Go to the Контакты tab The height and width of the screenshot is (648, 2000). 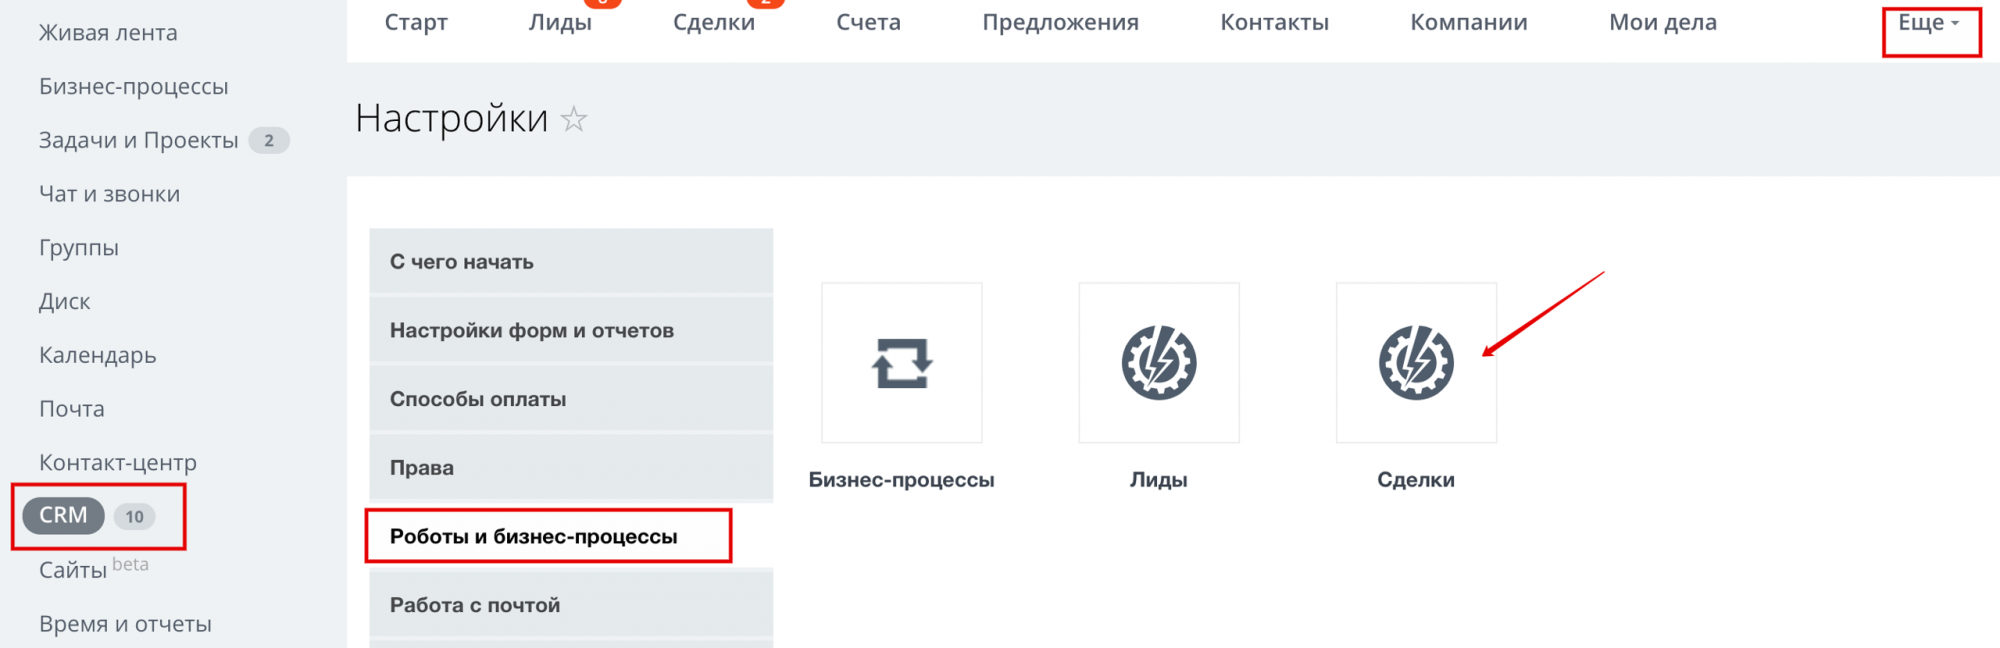(1274, 23)
